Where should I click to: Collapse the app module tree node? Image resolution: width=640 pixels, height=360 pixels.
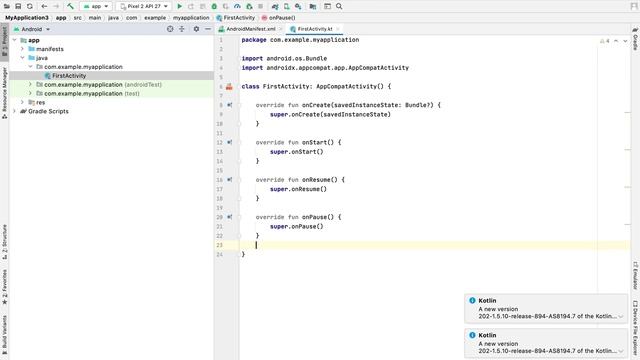pos(15,40)
